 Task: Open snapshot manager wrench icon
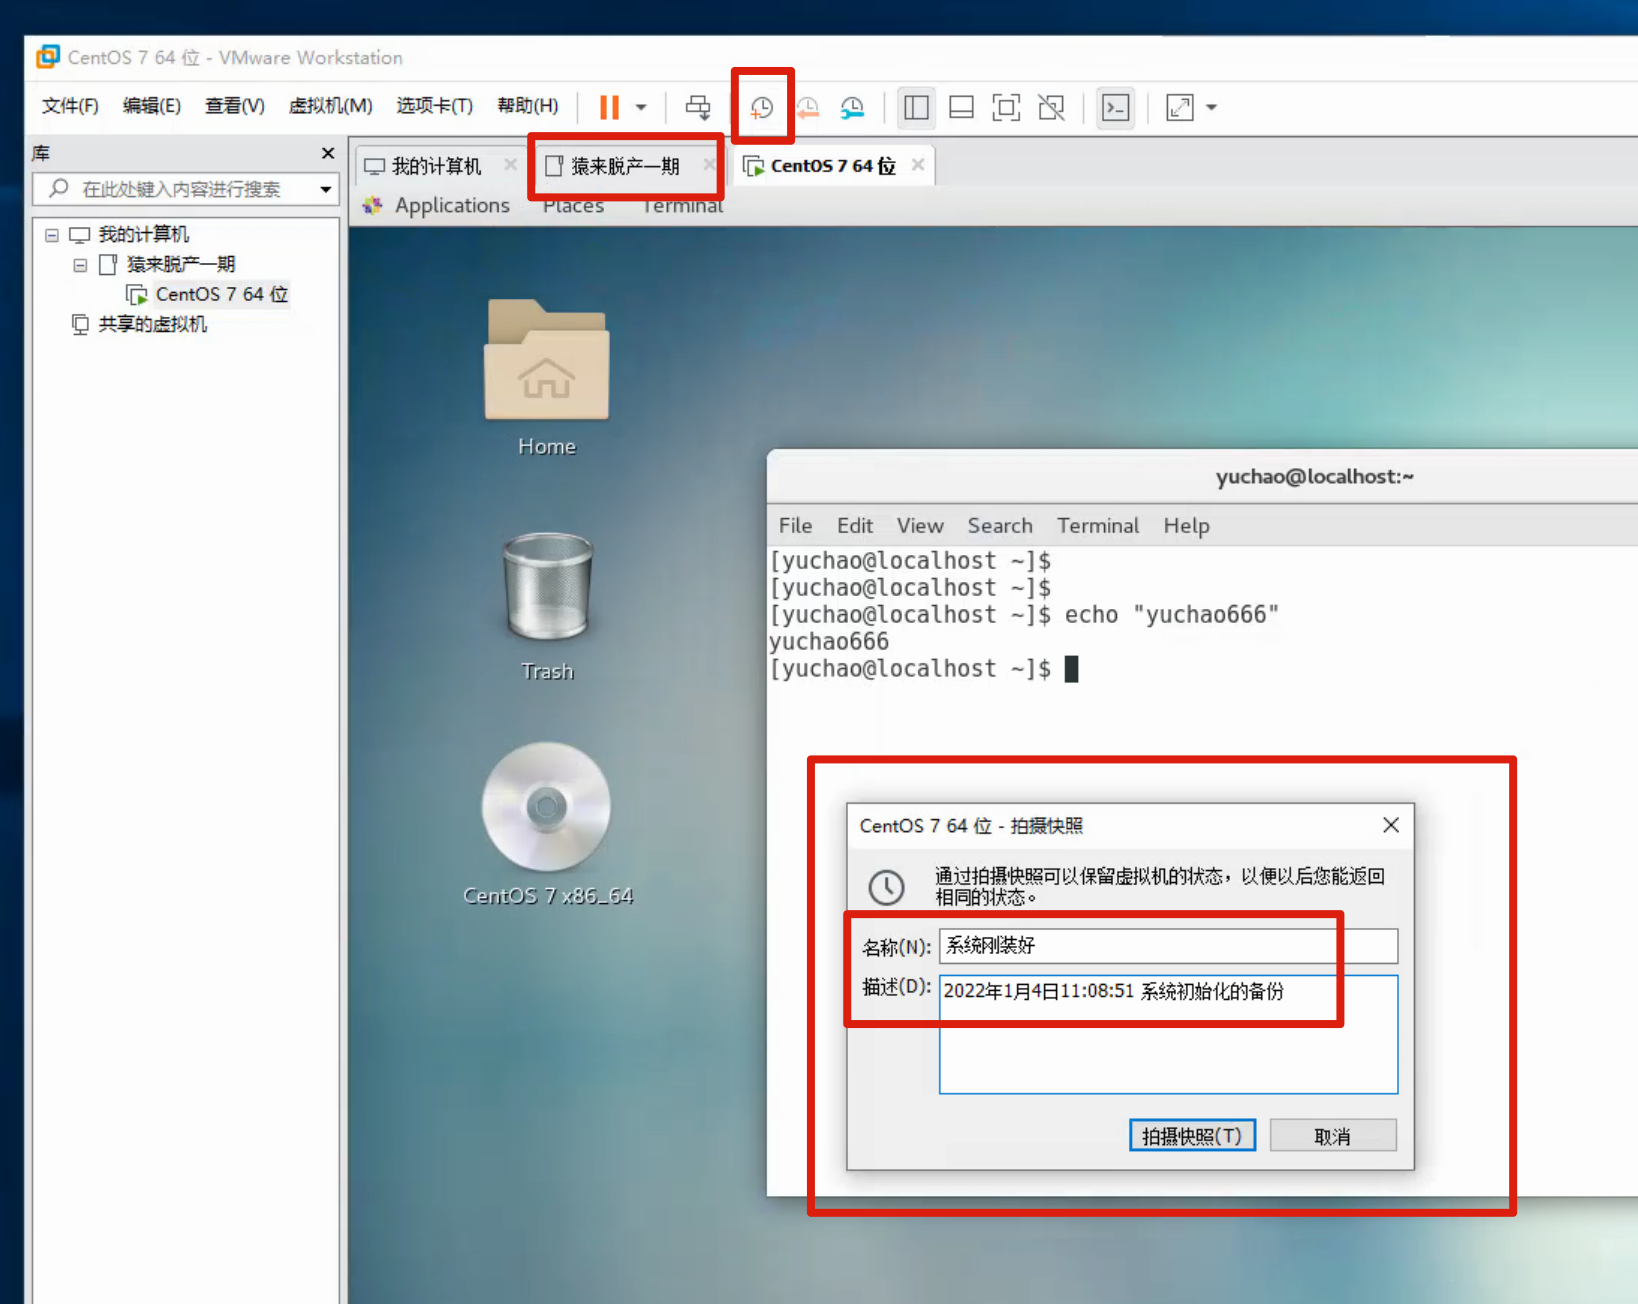[x=852, y=107]
